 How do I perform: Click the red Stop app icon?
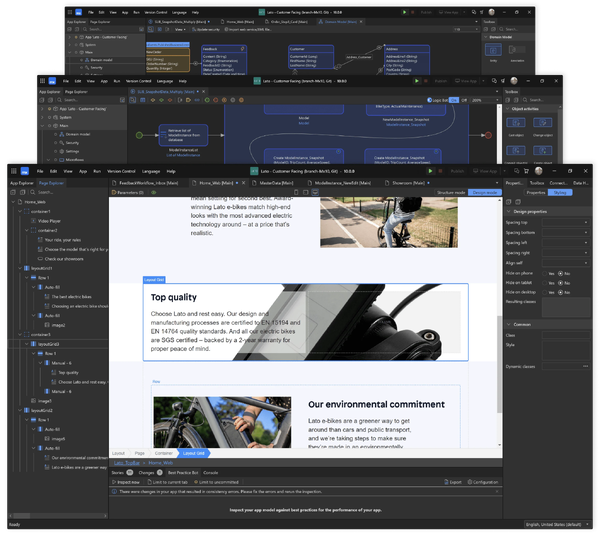440,171
